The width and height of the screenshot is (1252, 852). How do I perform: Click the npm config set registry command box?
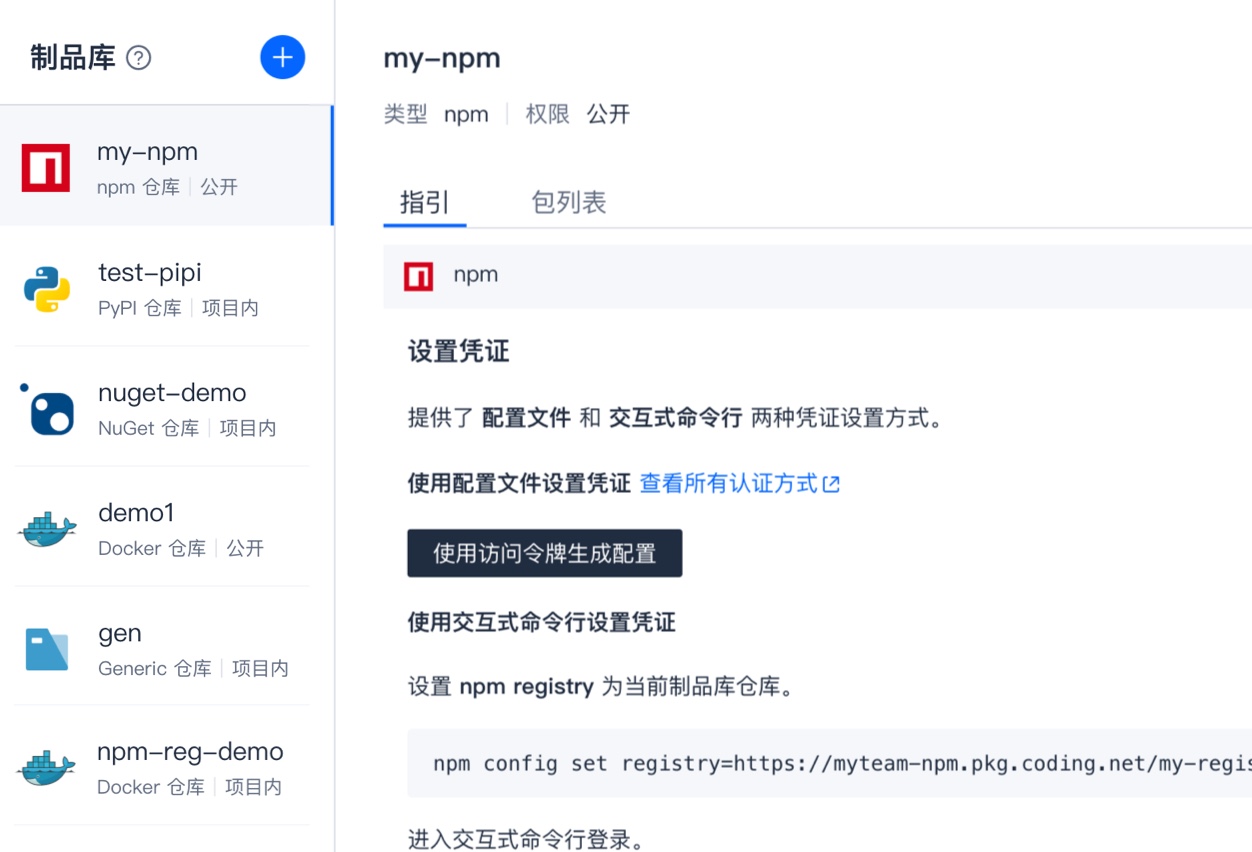(829, 763)
